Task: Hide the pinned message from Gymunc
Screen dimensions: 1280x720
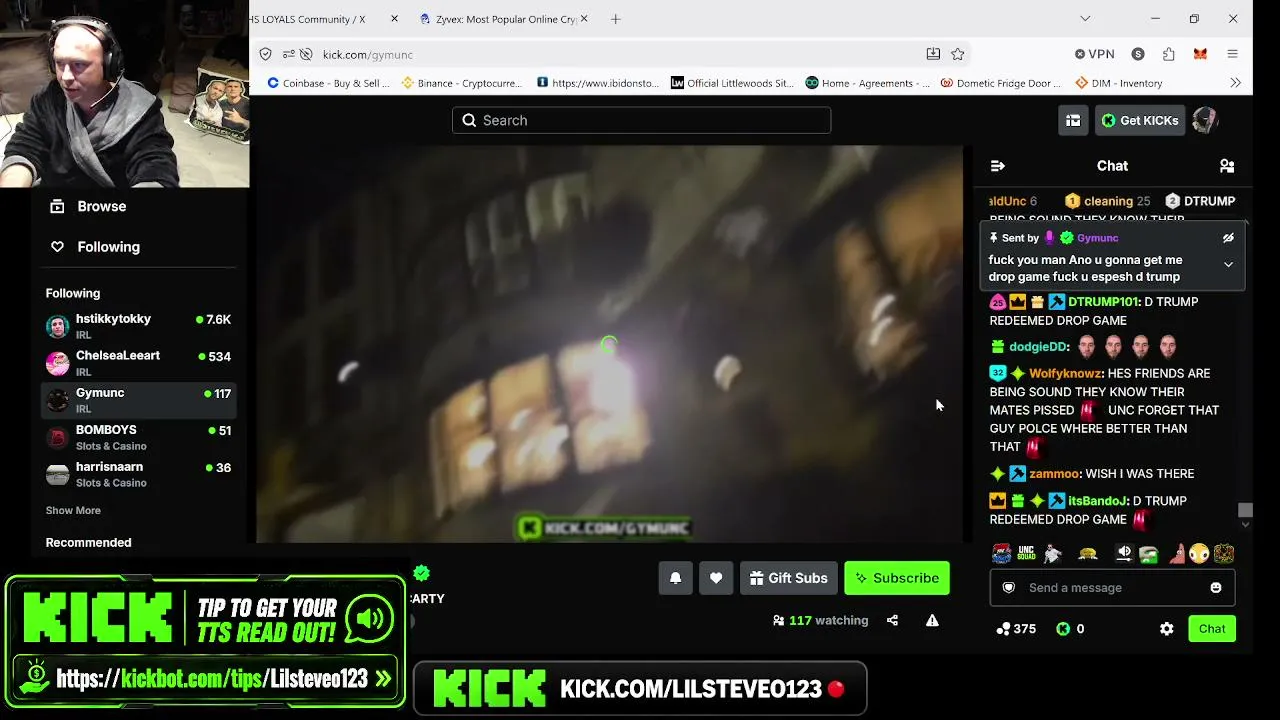Action: point(1228,238)
